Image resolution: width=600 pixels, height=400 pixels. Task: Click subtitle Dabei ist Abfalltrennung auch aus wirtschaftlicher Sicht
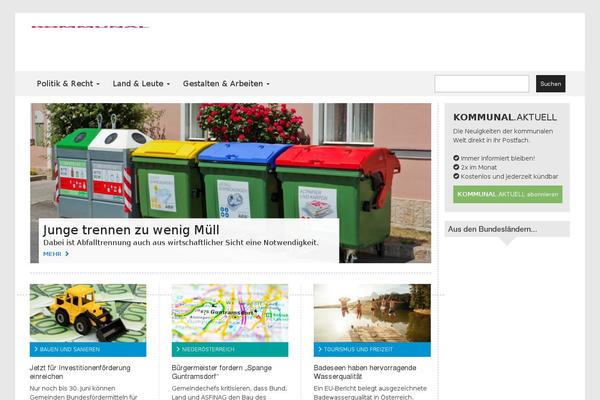181,243
